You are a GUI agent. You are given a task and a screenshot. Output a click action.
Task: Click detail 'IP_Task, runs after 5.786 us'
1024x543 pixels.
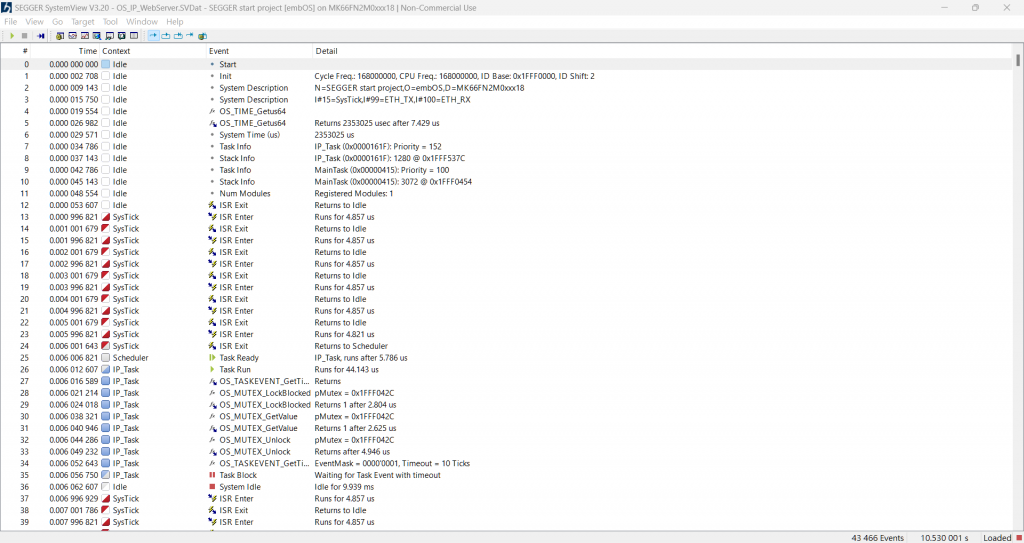[361, 358]
